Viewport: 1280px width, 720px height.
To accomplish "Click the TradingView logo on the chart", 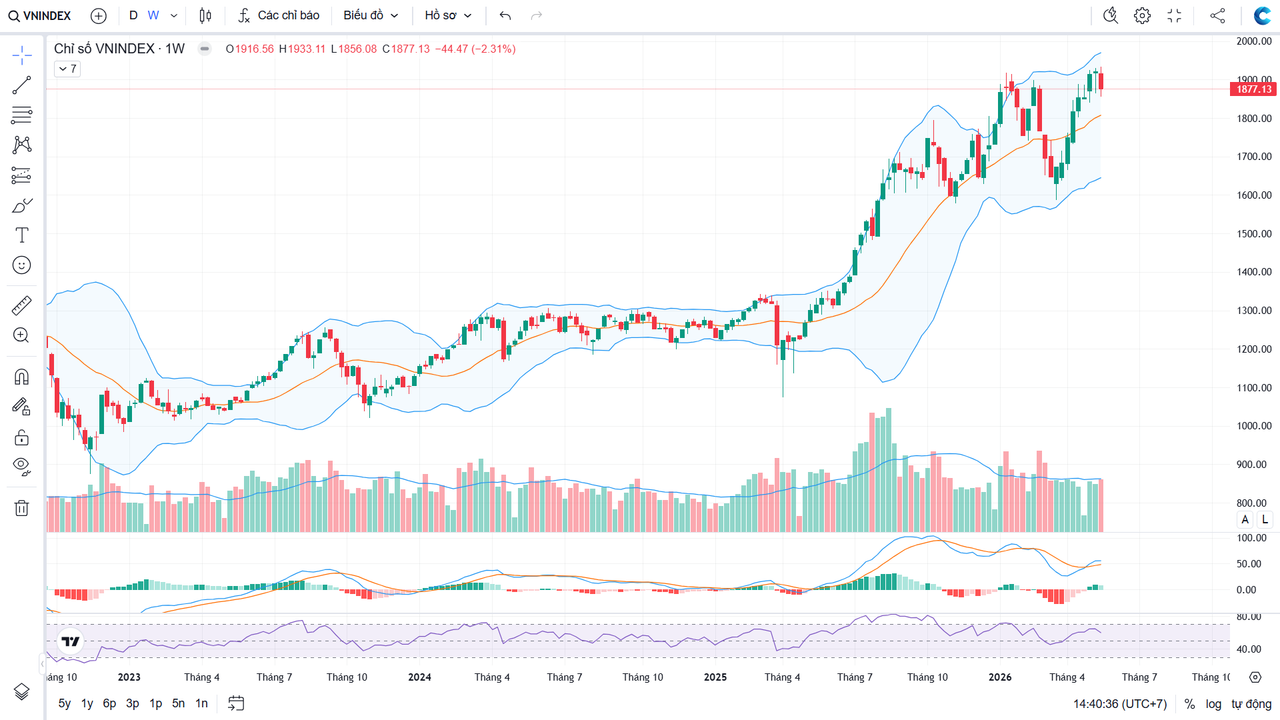I will coord(71,643).
